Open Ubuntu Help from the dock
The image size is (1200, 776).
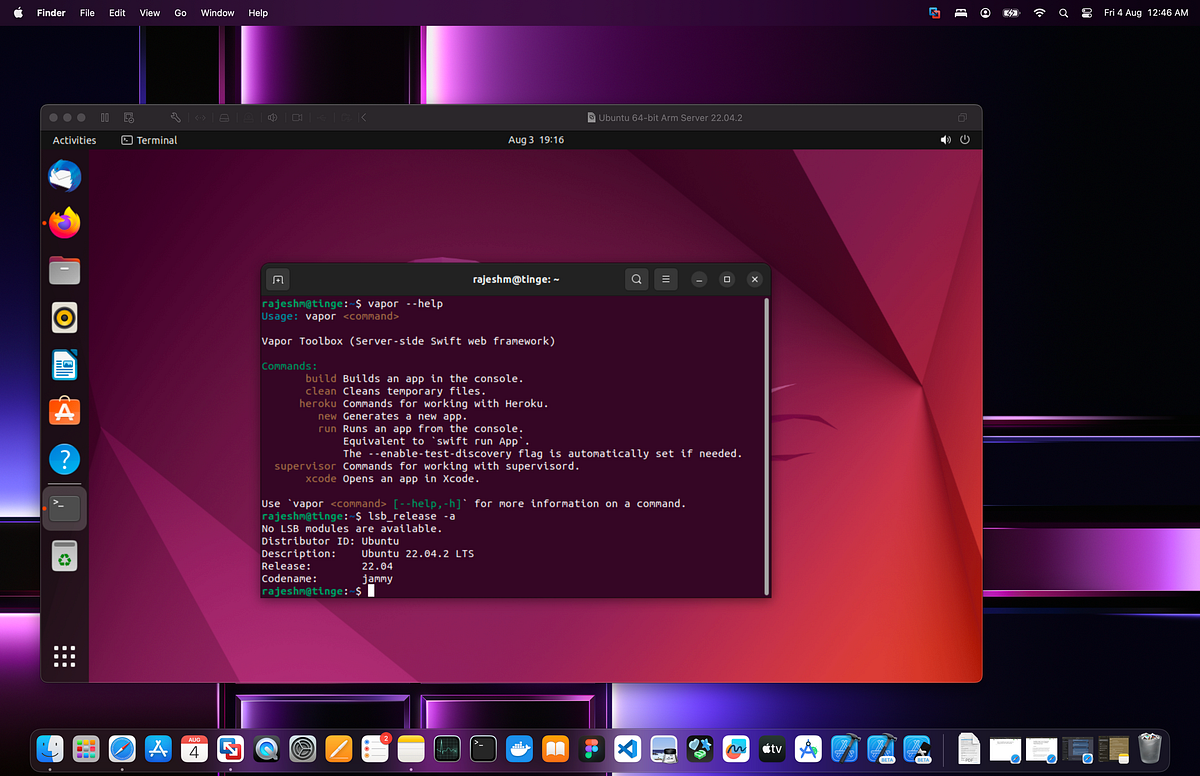click(x=64, y=458)
